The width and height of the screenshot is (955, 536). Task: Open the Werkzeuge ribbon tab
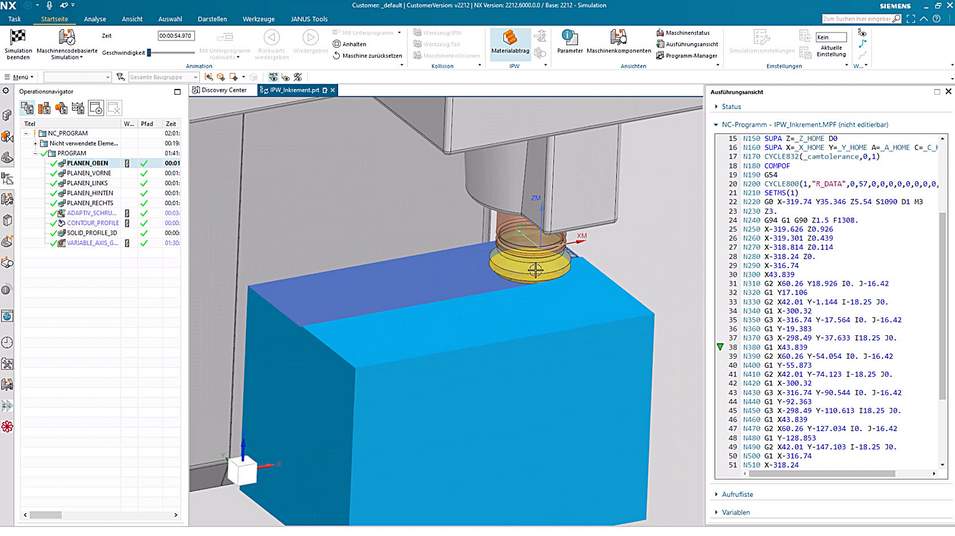(258, 19)
